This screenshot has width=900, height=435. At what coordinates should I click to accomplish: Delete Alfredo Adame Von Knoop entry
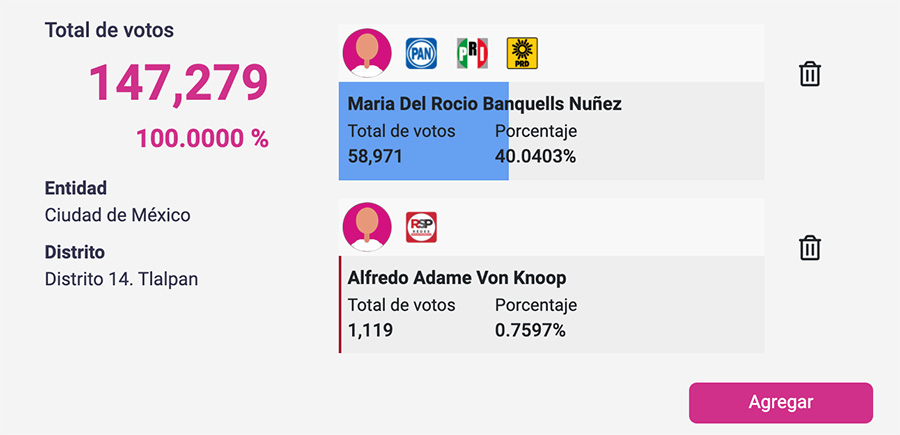(x=810, y=248)
